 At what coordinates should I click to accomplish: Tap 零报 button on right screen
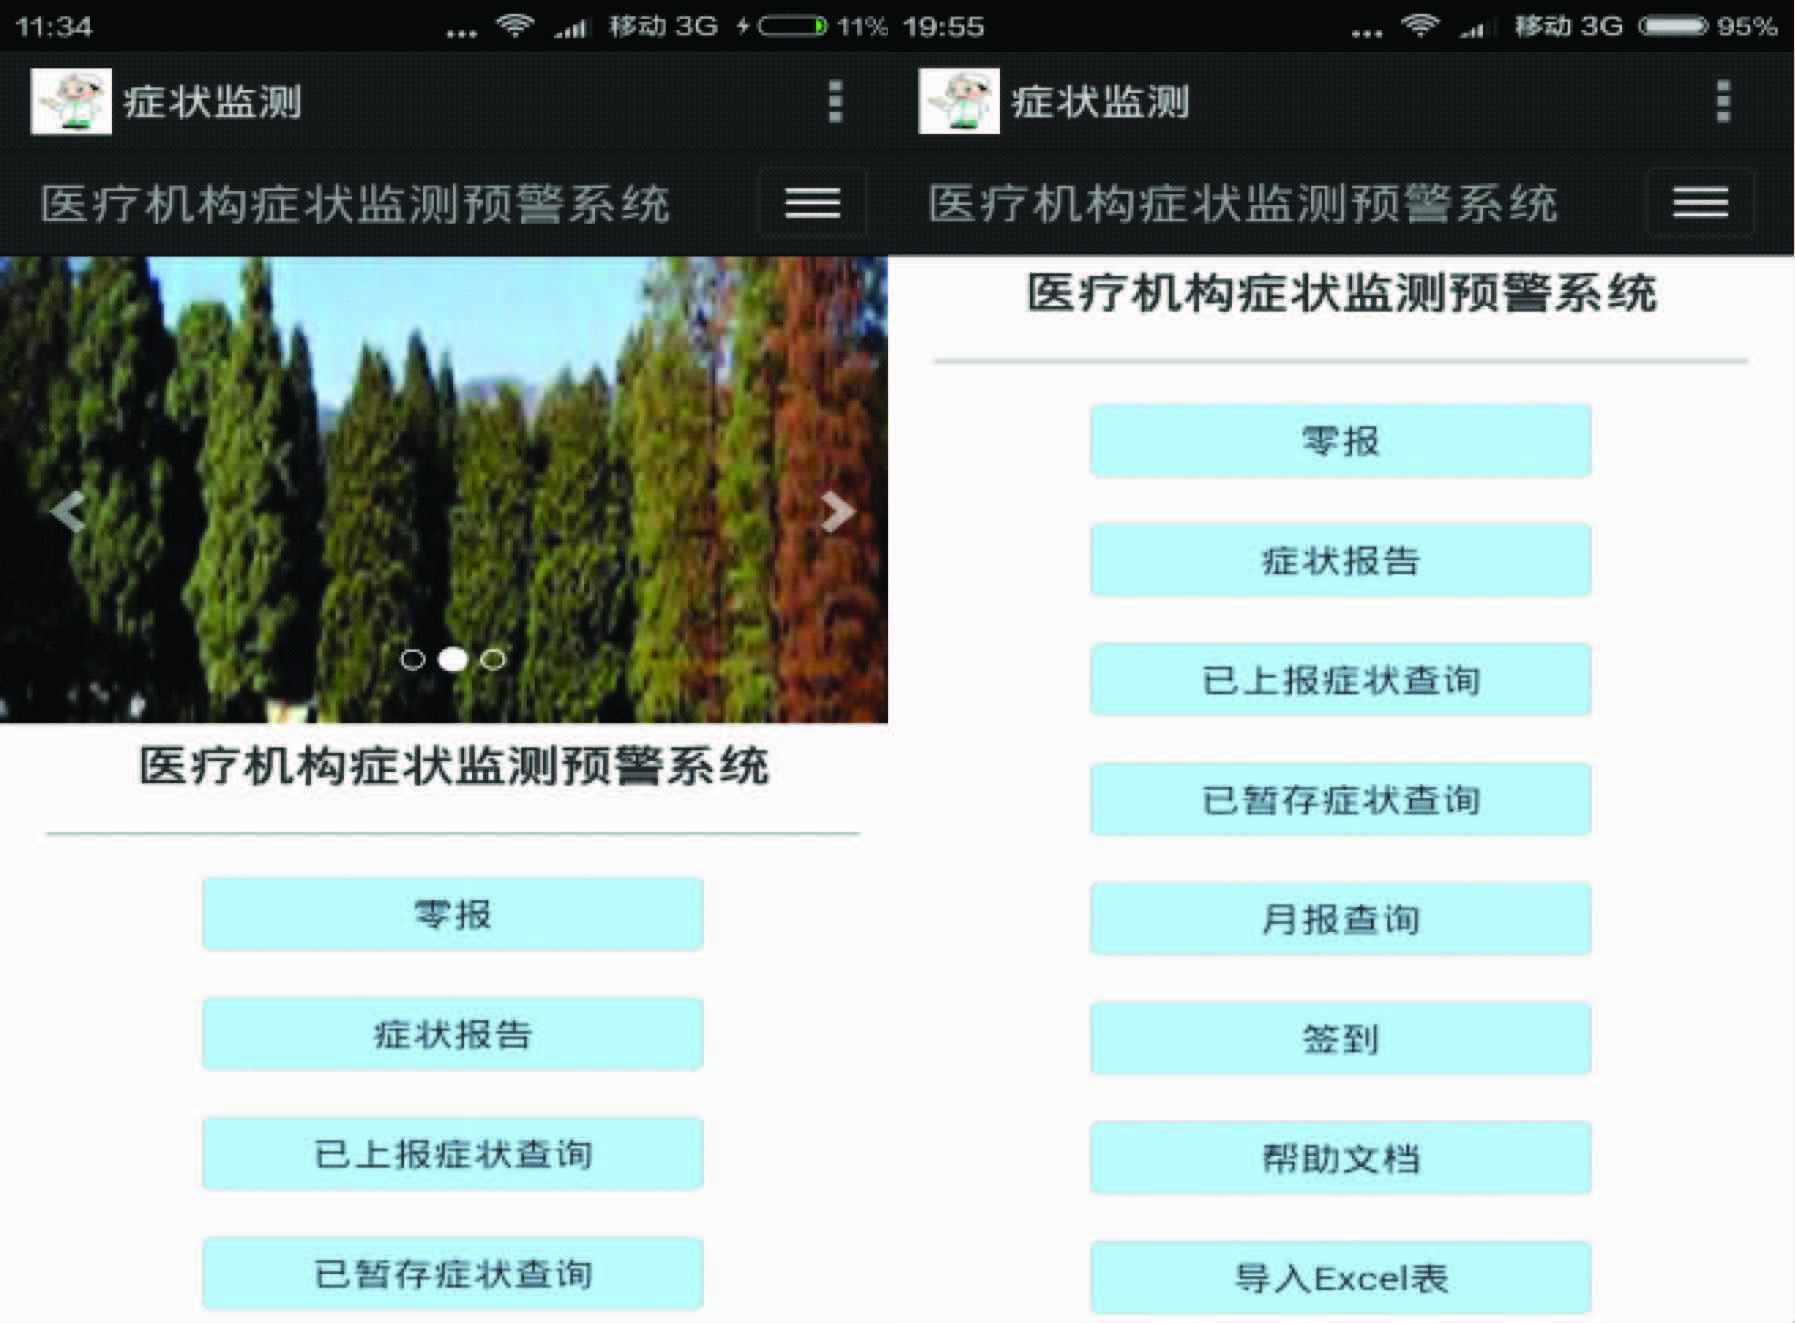click(1340, 440)
